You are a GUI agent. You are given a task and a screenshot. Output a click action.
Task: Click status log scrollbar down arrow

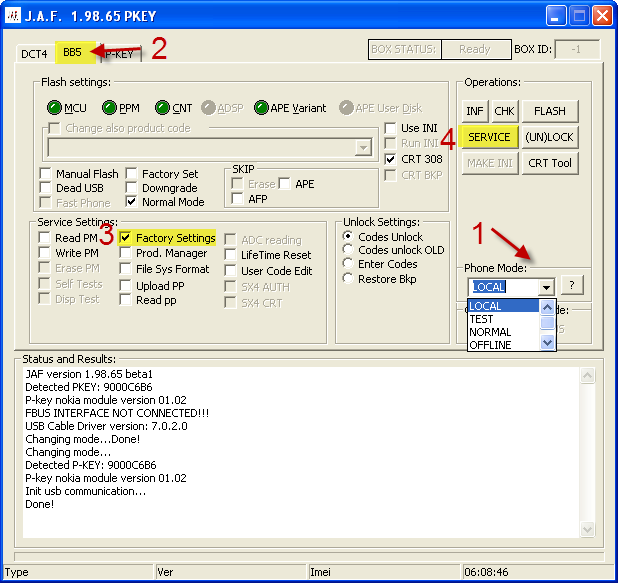(587, 529)
